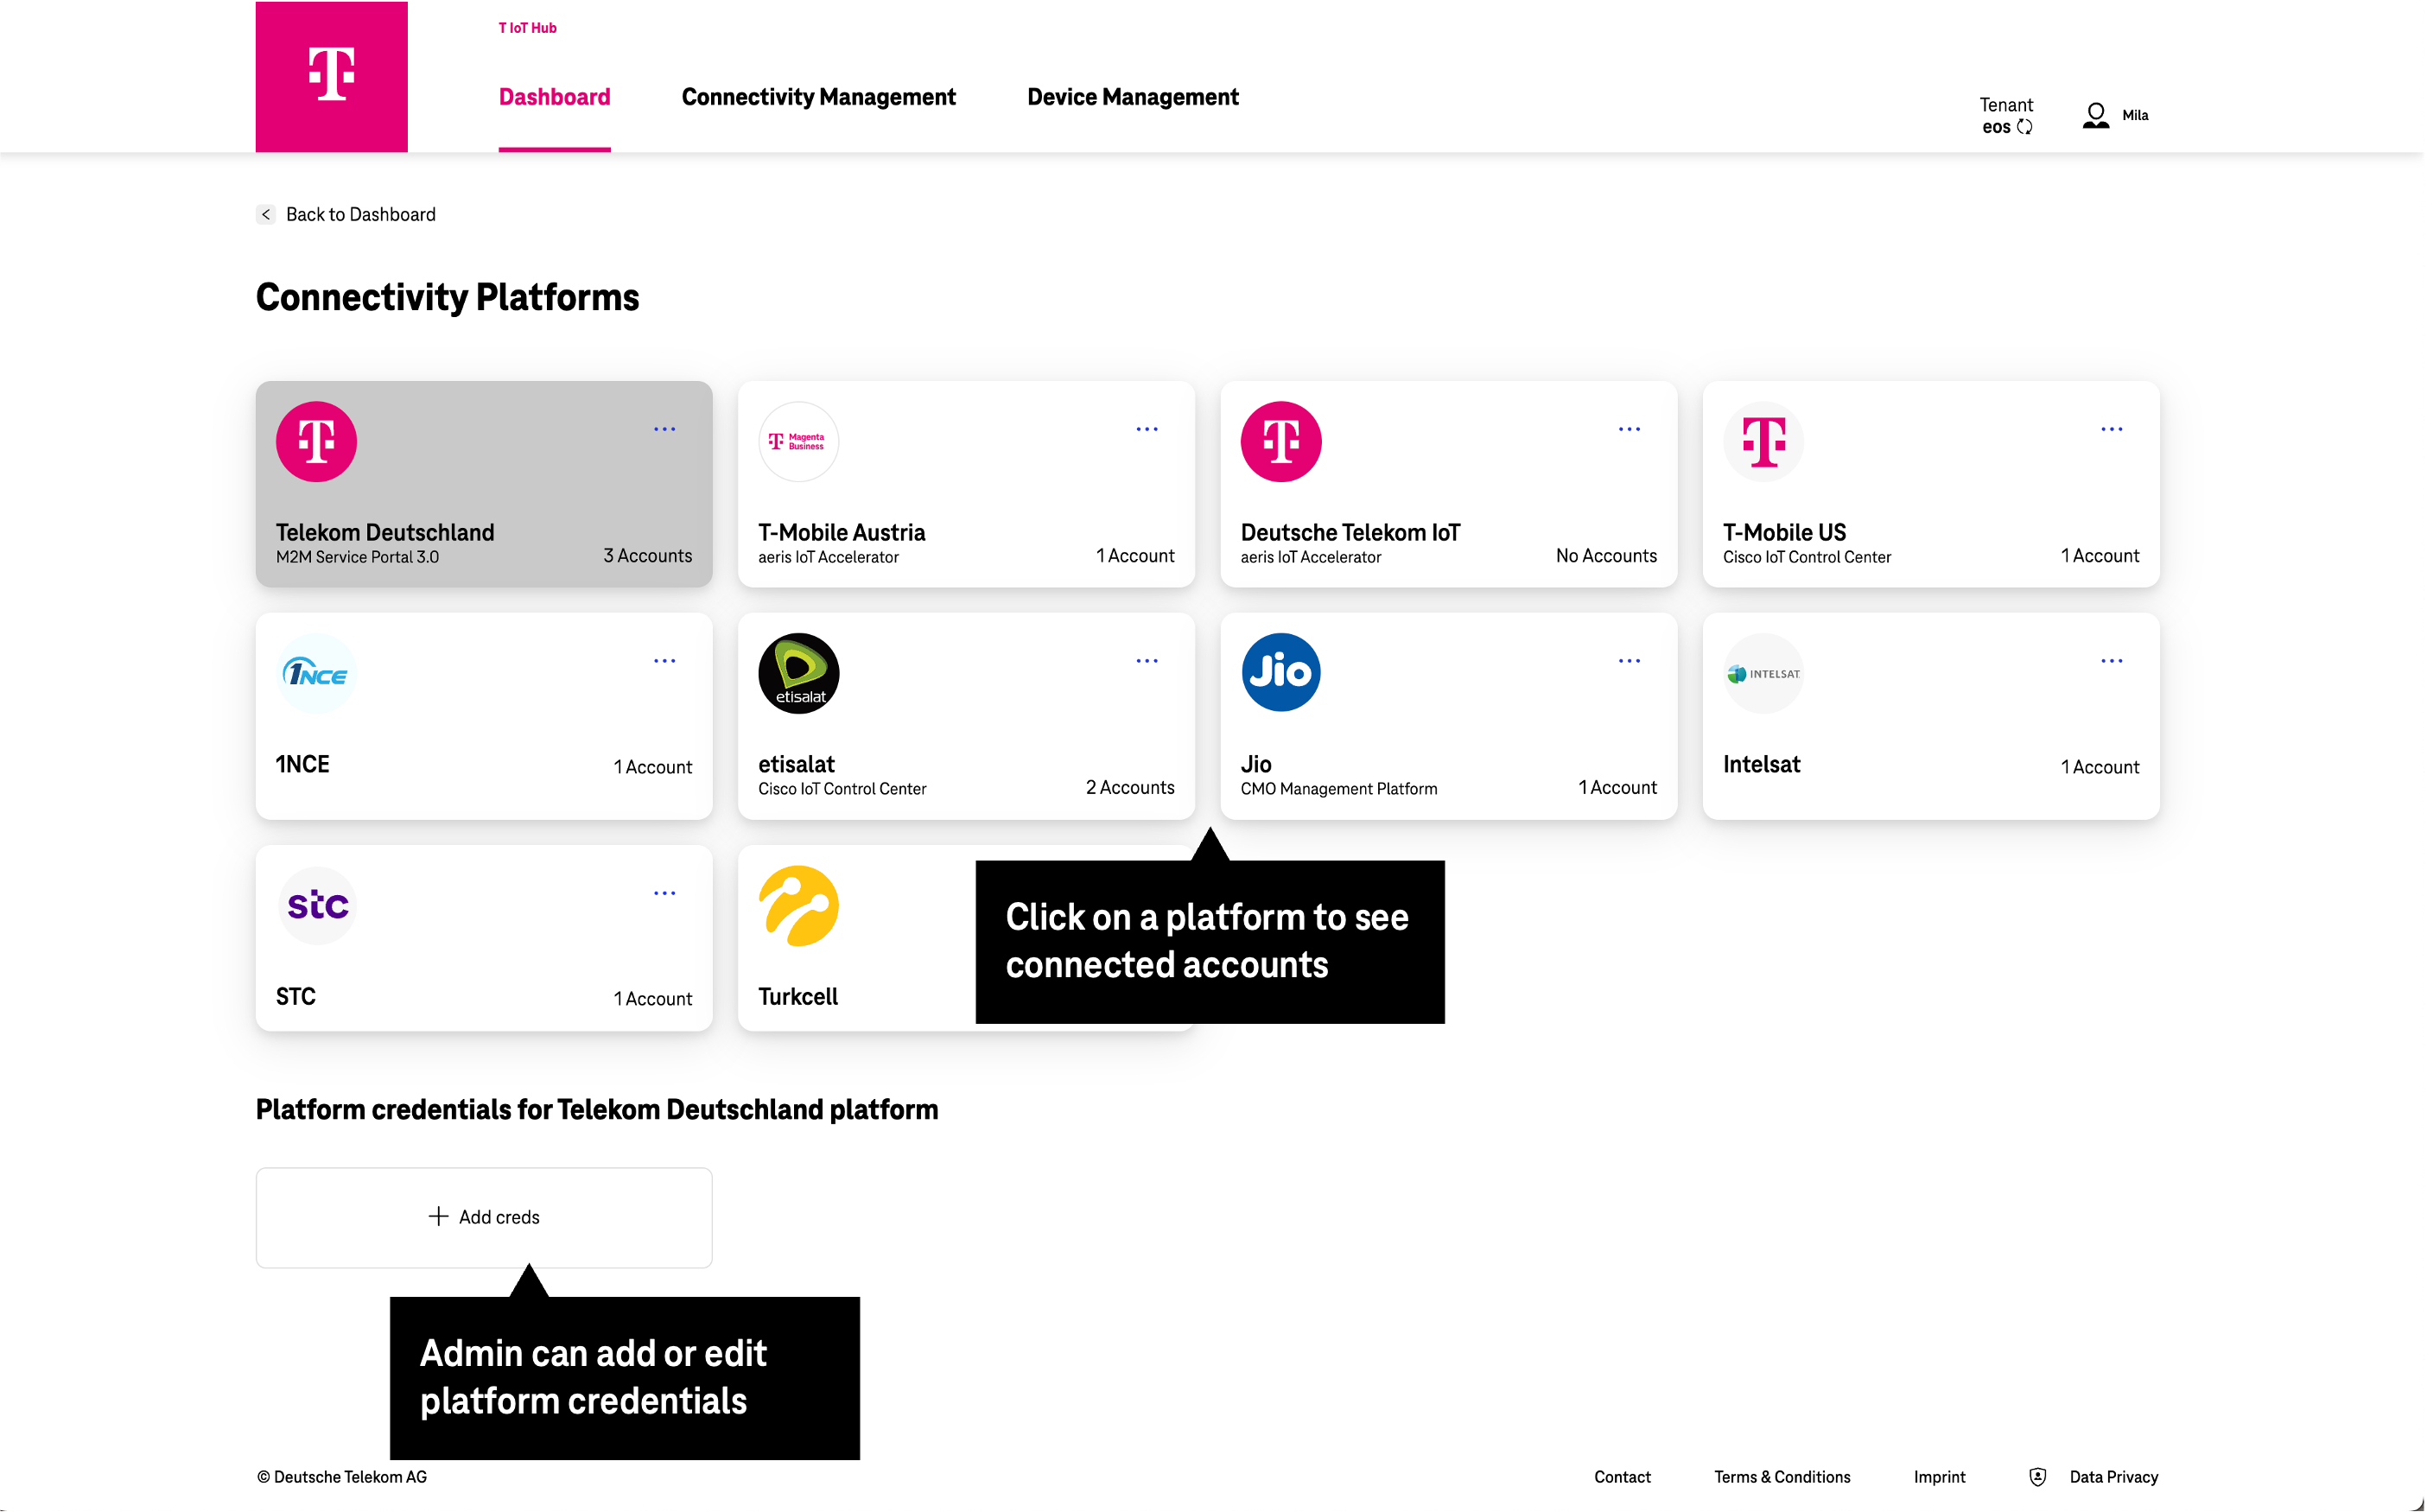Open the three-dot menu on Telekom Deutschland card
Screen dimensions: 2427x1512
pos(664,429)
